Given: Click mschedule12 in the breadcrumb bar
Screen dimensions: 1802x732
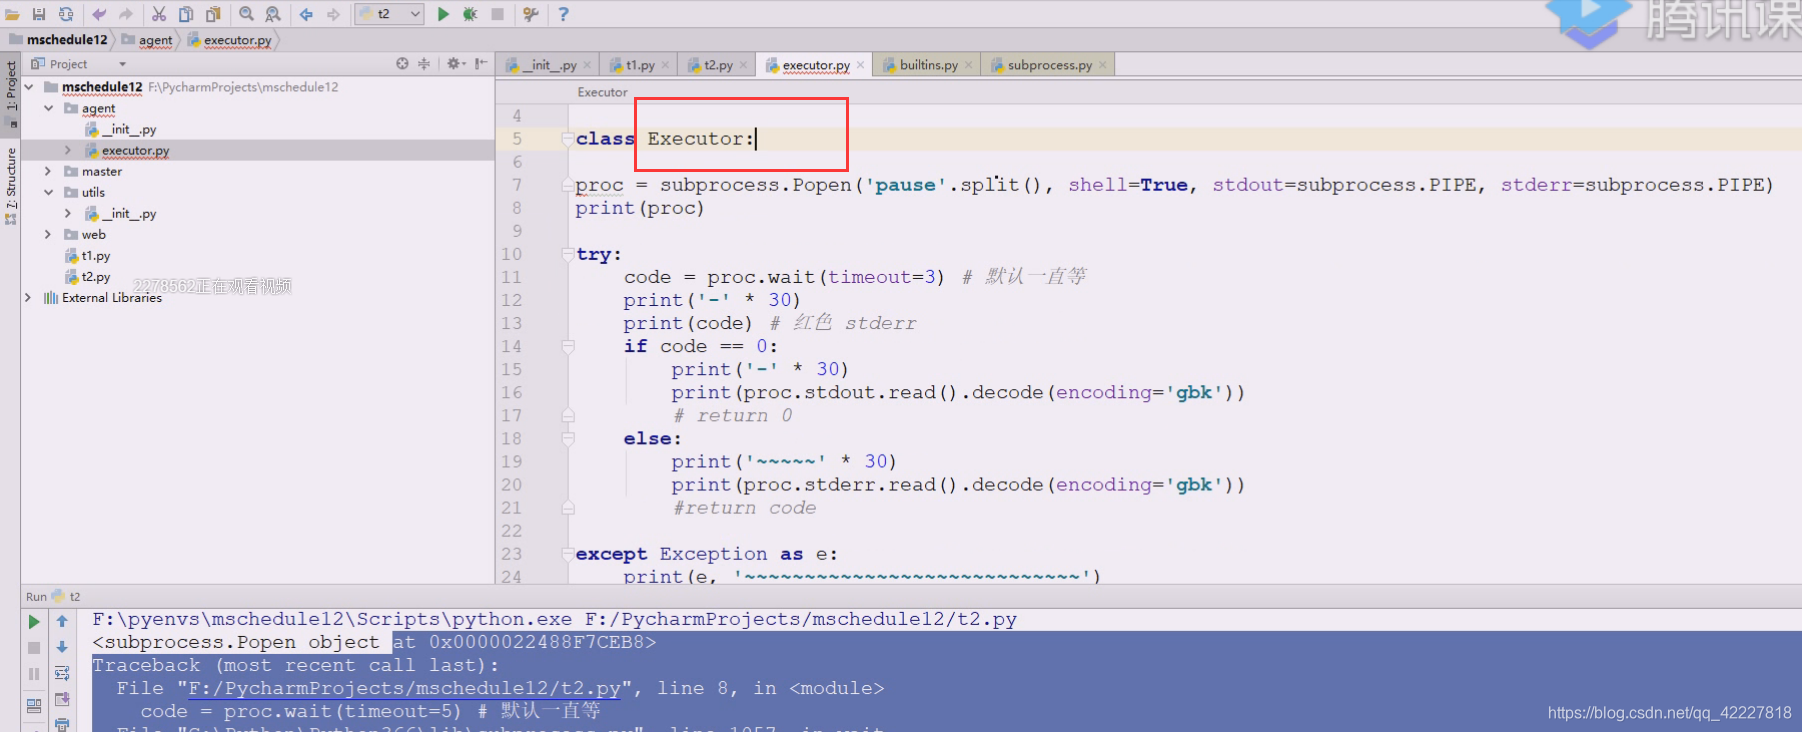Looking at the screenshot, I should point(58,40).
